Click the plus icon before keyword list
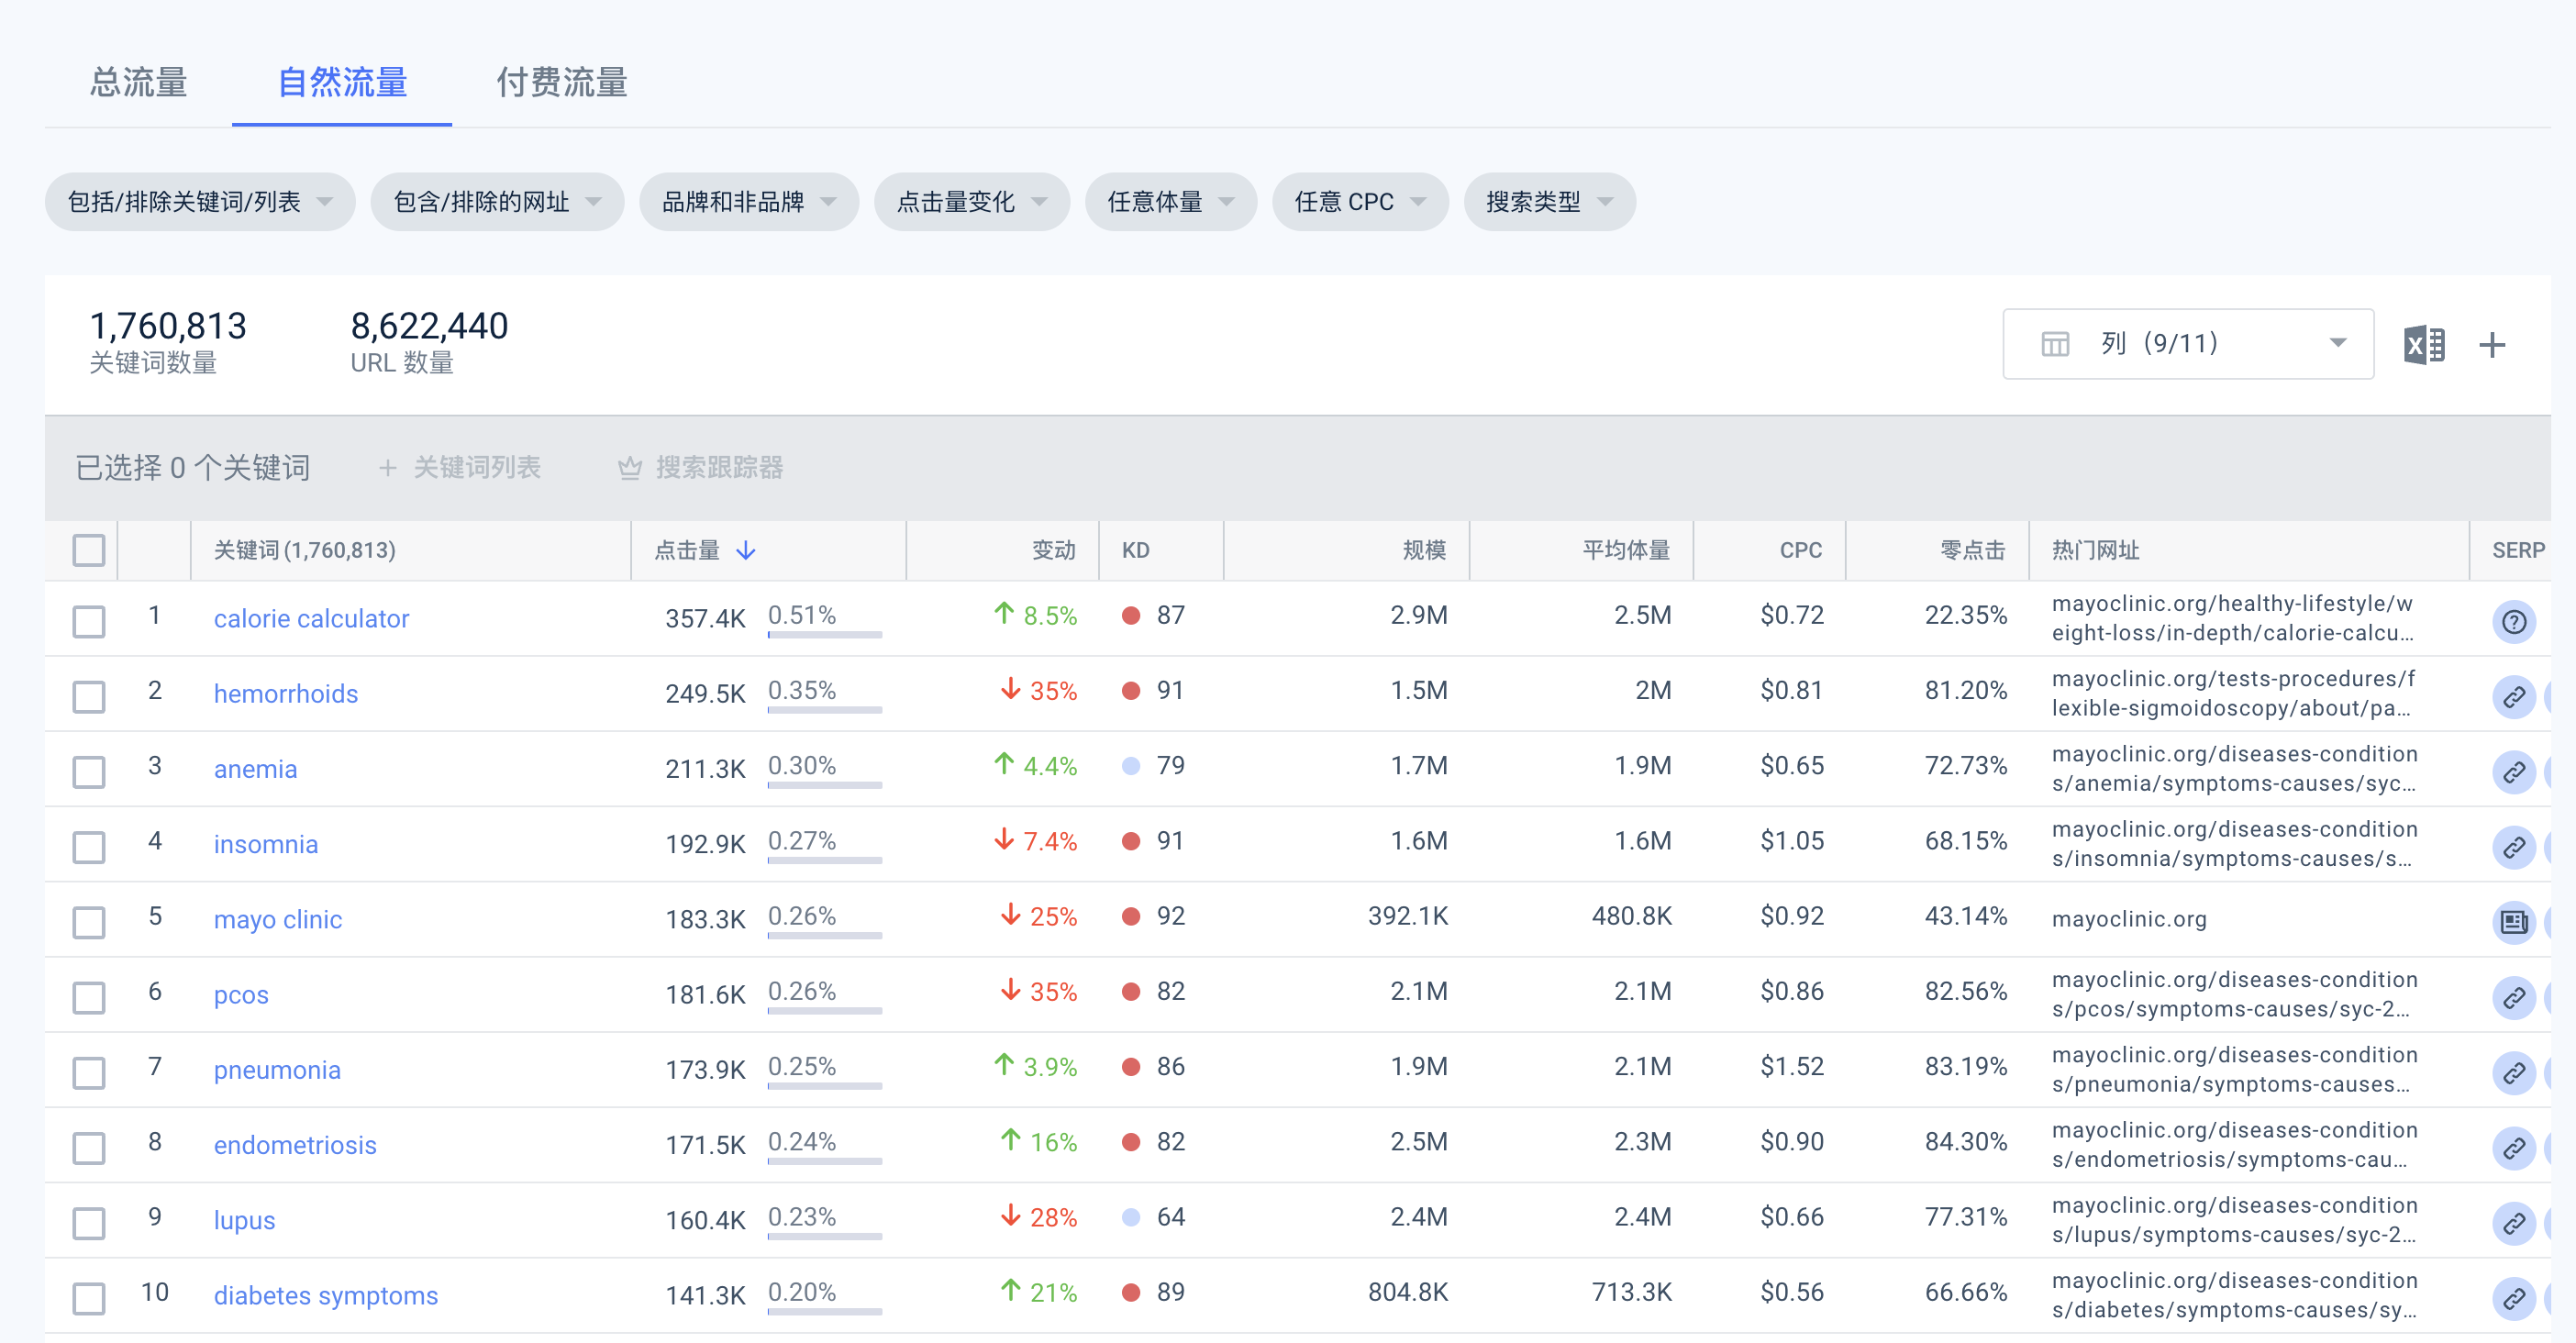 click(388, 467)
